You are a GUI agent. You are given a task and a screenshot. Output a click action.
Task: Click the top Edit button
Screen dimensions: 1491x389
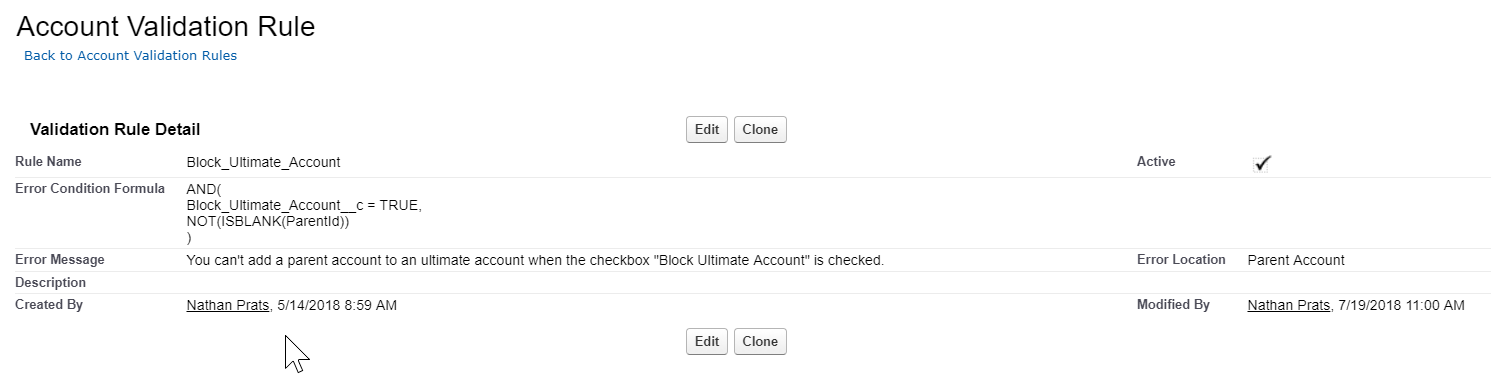point(707,130)
